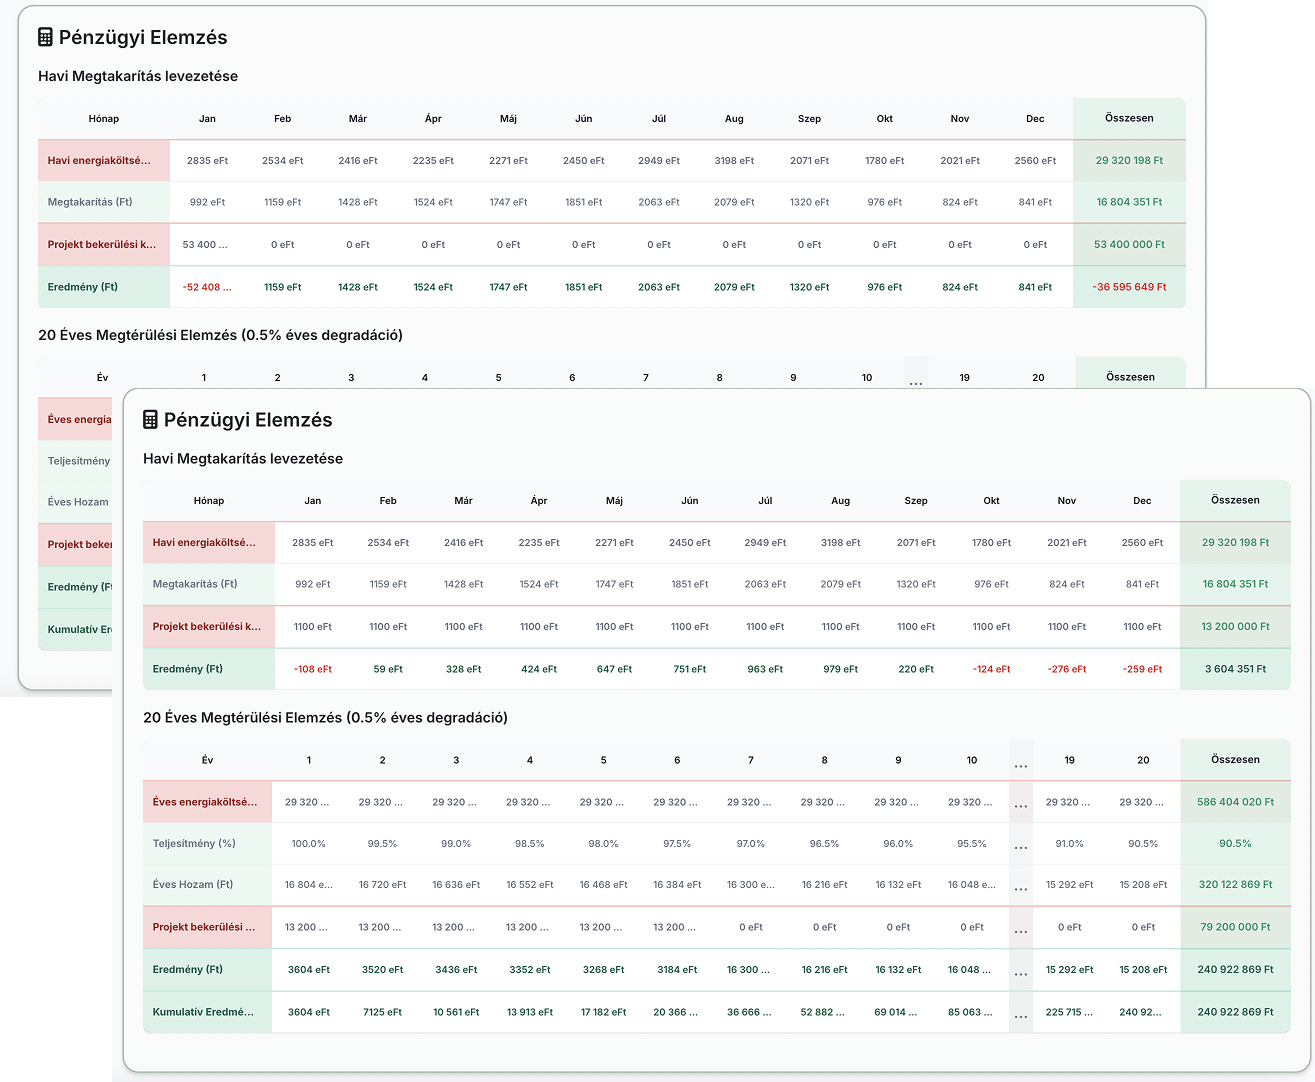Click the Teljesítmény (%) row label
Image resolution: width=1315 pixels, height=1082 pixels.
(194, 843)
